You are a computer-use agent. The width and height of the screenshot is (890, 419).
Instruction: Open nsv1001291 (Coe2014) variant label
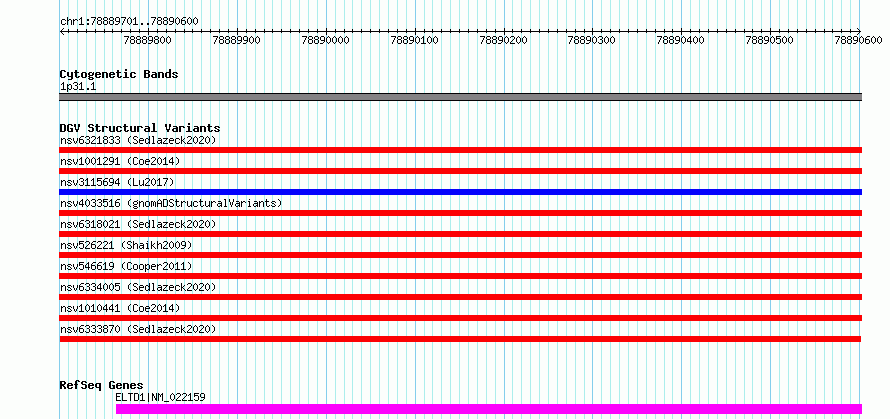click(x=120, y=161)
